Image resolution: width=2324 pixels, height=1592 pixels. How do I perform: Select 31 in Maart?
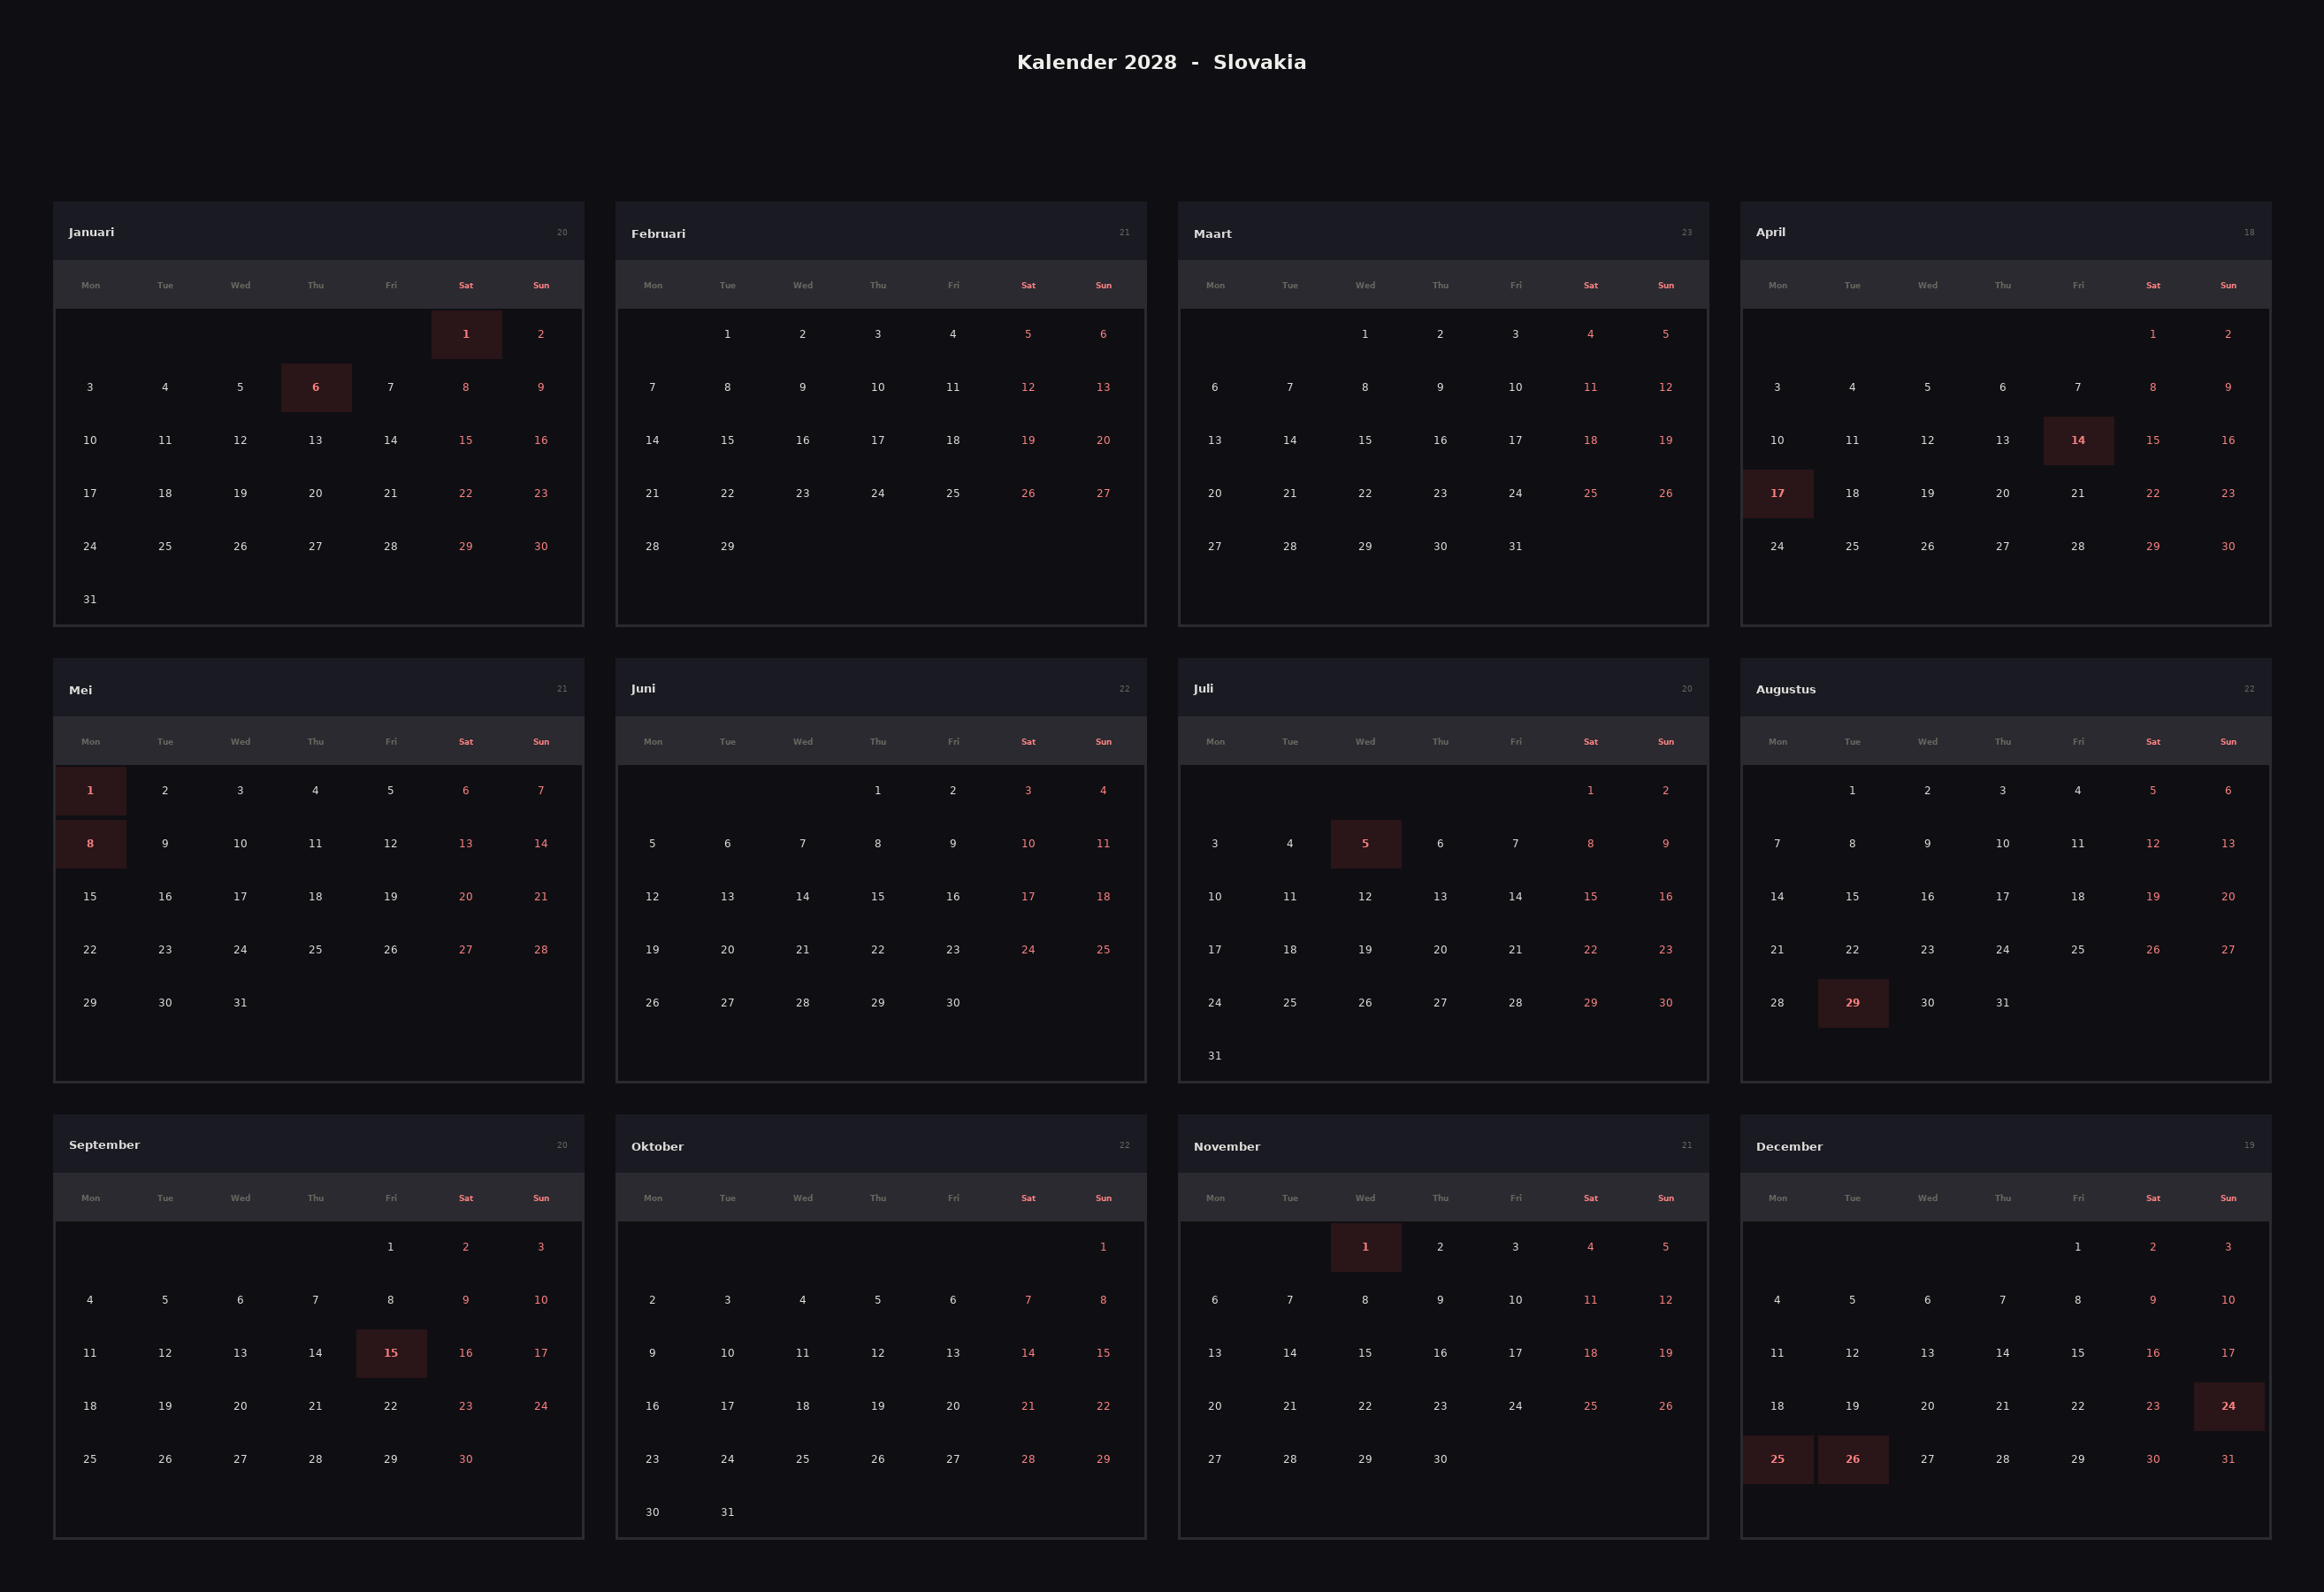pos(1515,546)
